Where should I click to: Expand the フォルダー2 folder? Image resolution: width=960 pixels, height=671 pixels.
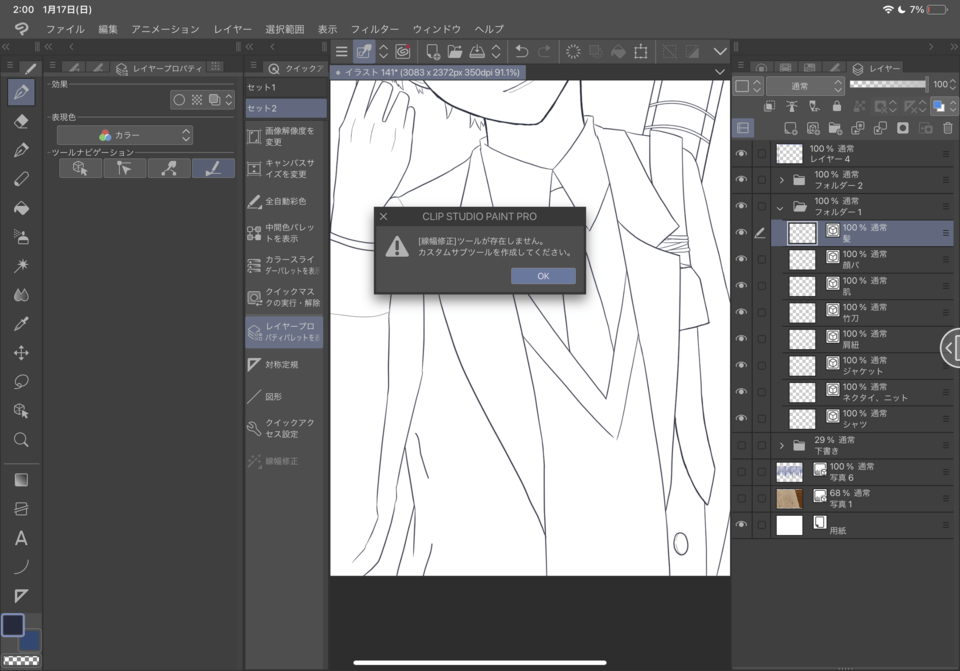[x=783, y=180]
